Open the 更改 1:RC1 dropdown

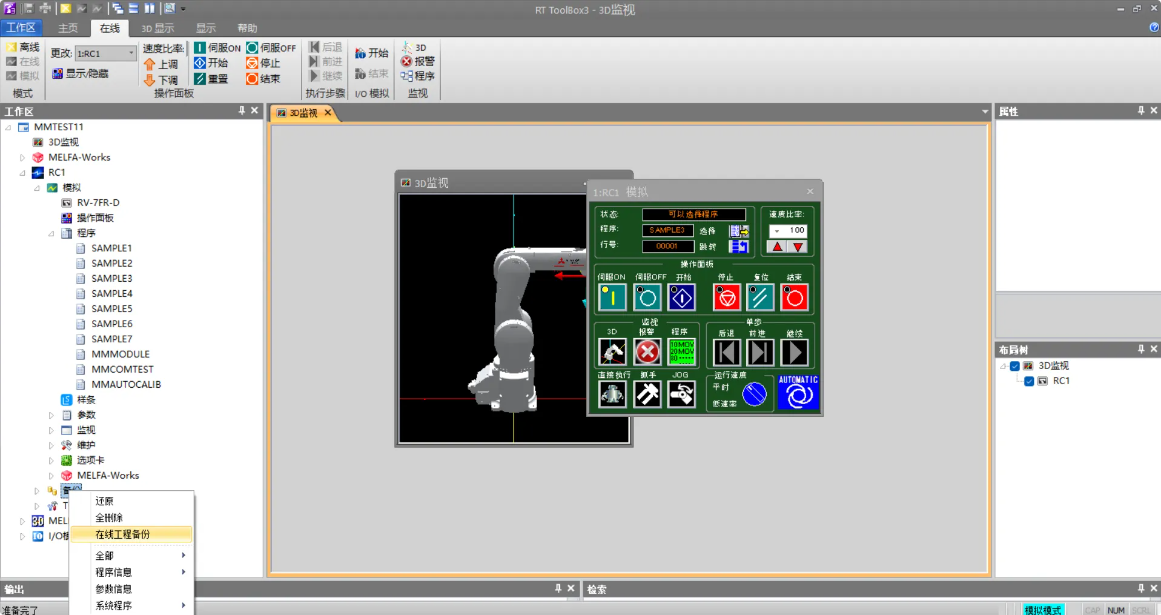point(106,53)
